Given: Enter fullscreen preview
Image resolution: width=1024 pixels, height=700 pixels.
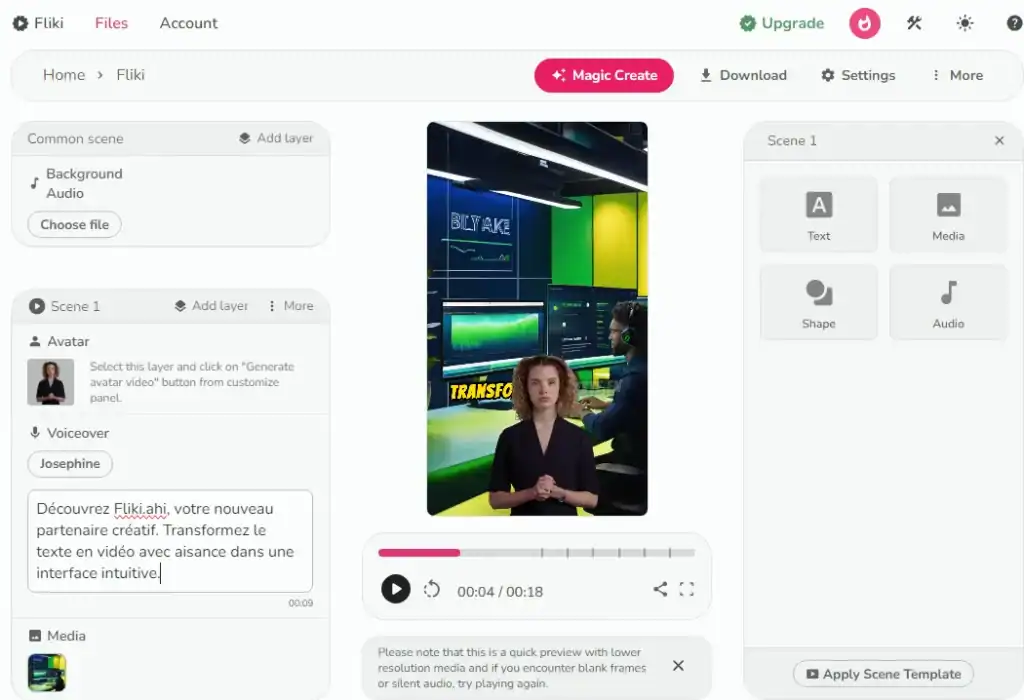Looking at the screenshot, I should click(x=686, y=589).
